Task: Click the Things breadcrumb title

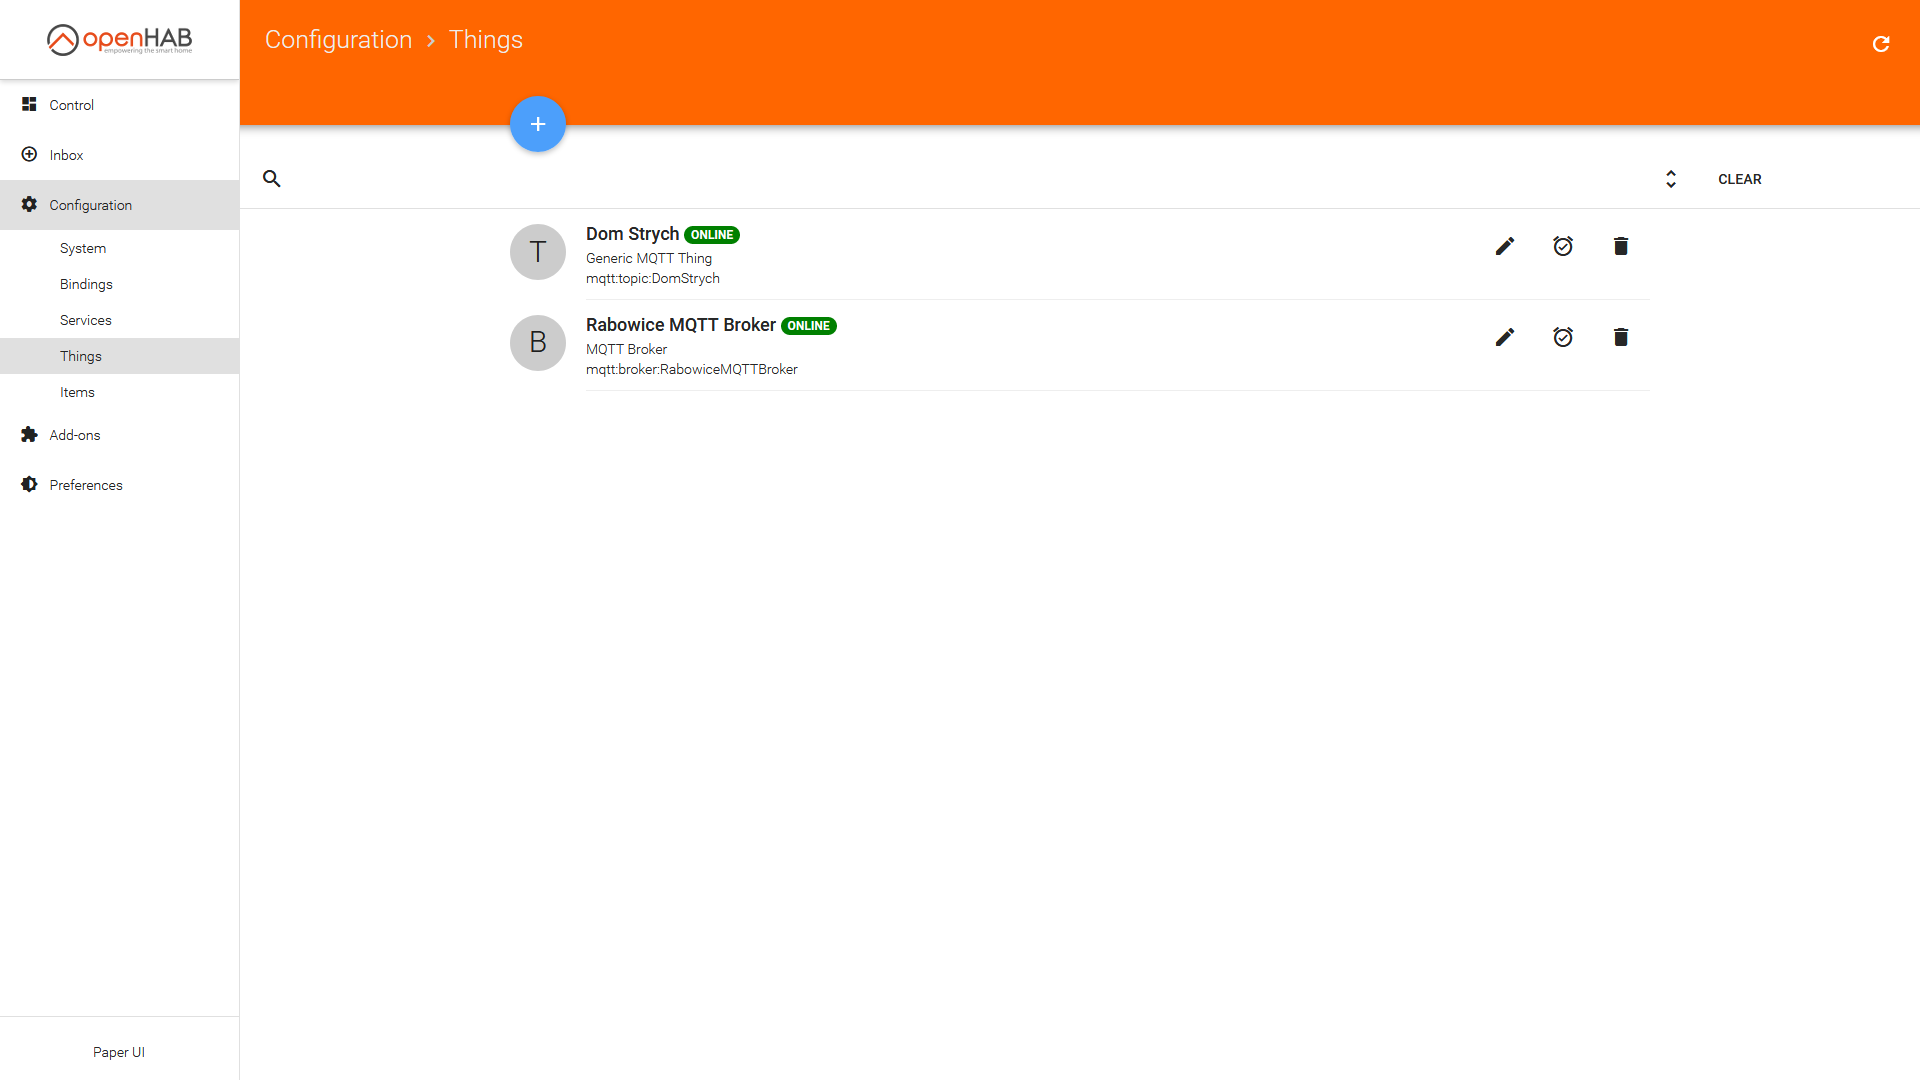Action: [486, 40]
